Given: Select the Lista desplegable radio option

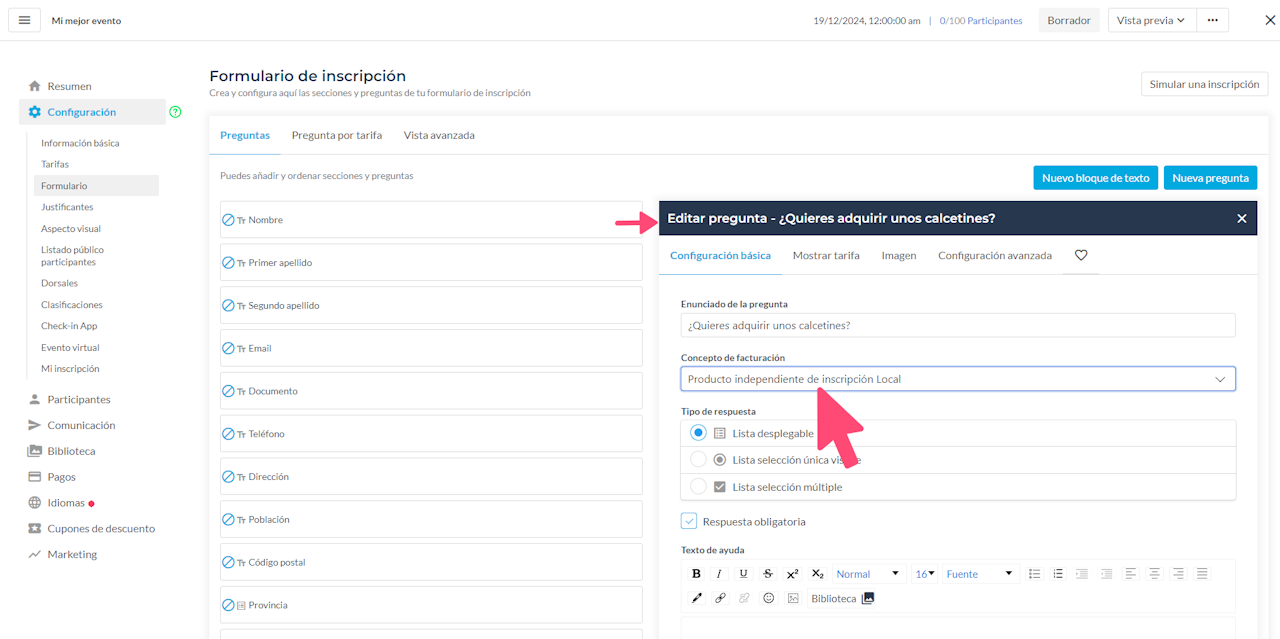Looking at the screenshot, I should (x=699, y=433).
